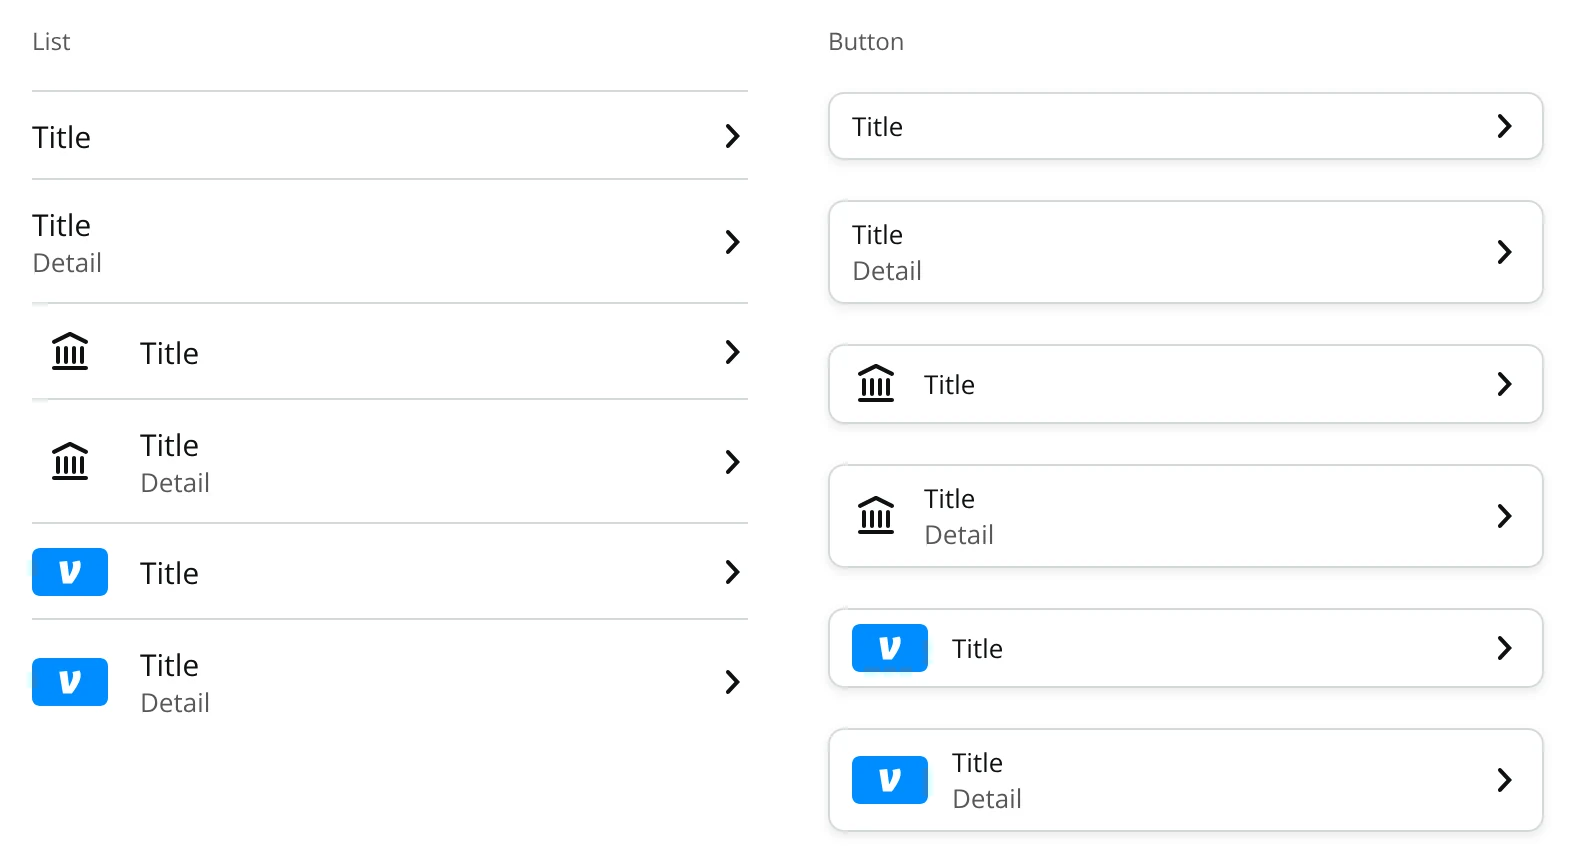Viewport: 1574px width, 862px height.
Task: Open the chevron on the Venmo Title-only List row
Action: click(x=733, y=572)
